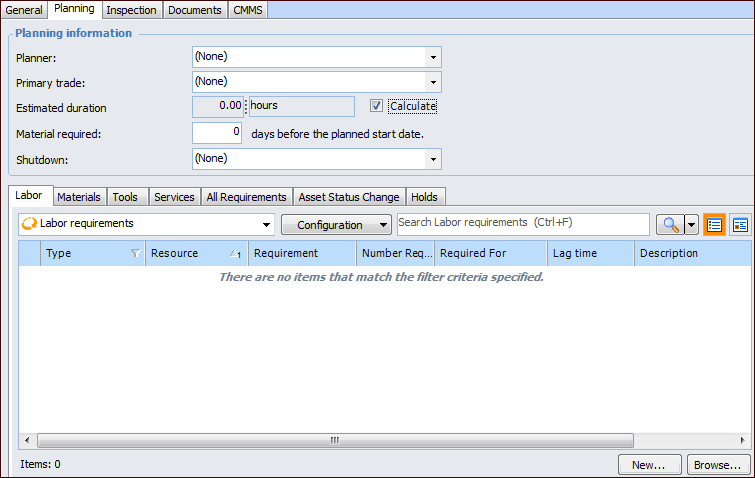
Task: Switch to the CMMS tab
Action: point(247,10)
